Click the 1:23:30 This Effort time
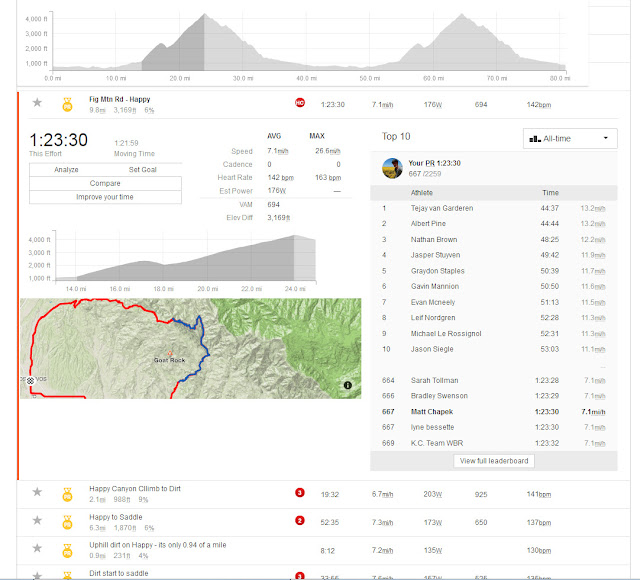Screen dimensions: 640x580 pos(58,140)
